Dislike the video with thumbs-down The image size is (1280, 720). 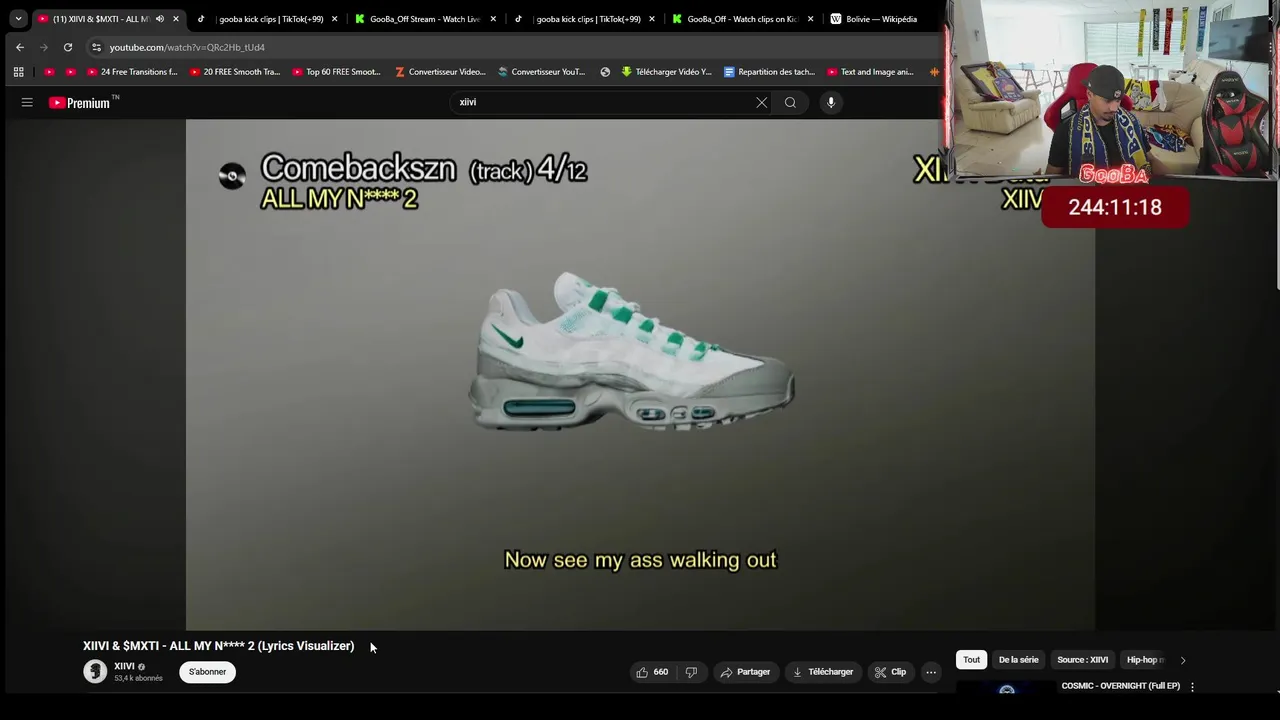(691, 672)
